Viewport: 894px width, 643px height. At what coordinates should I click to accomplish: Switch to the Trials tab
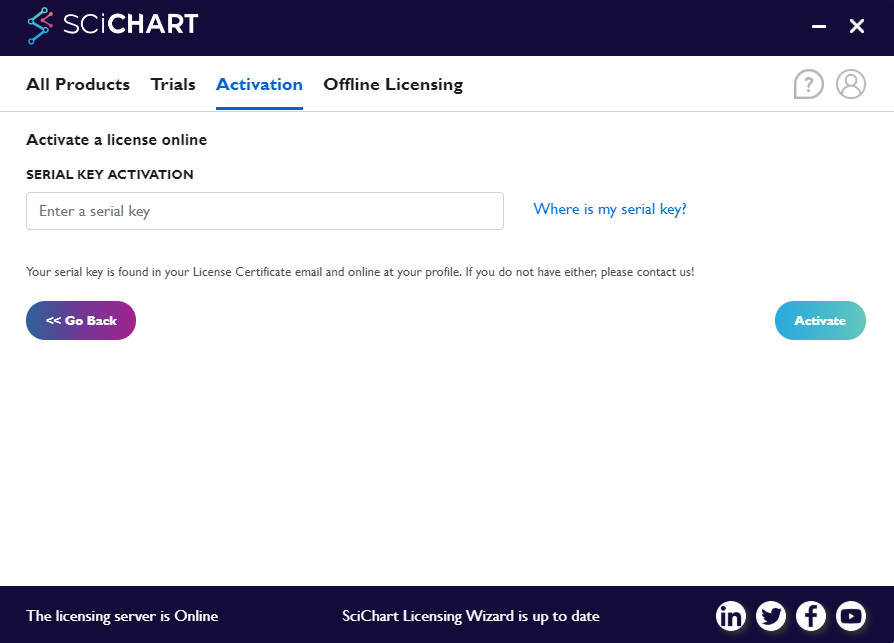point(173,84)
